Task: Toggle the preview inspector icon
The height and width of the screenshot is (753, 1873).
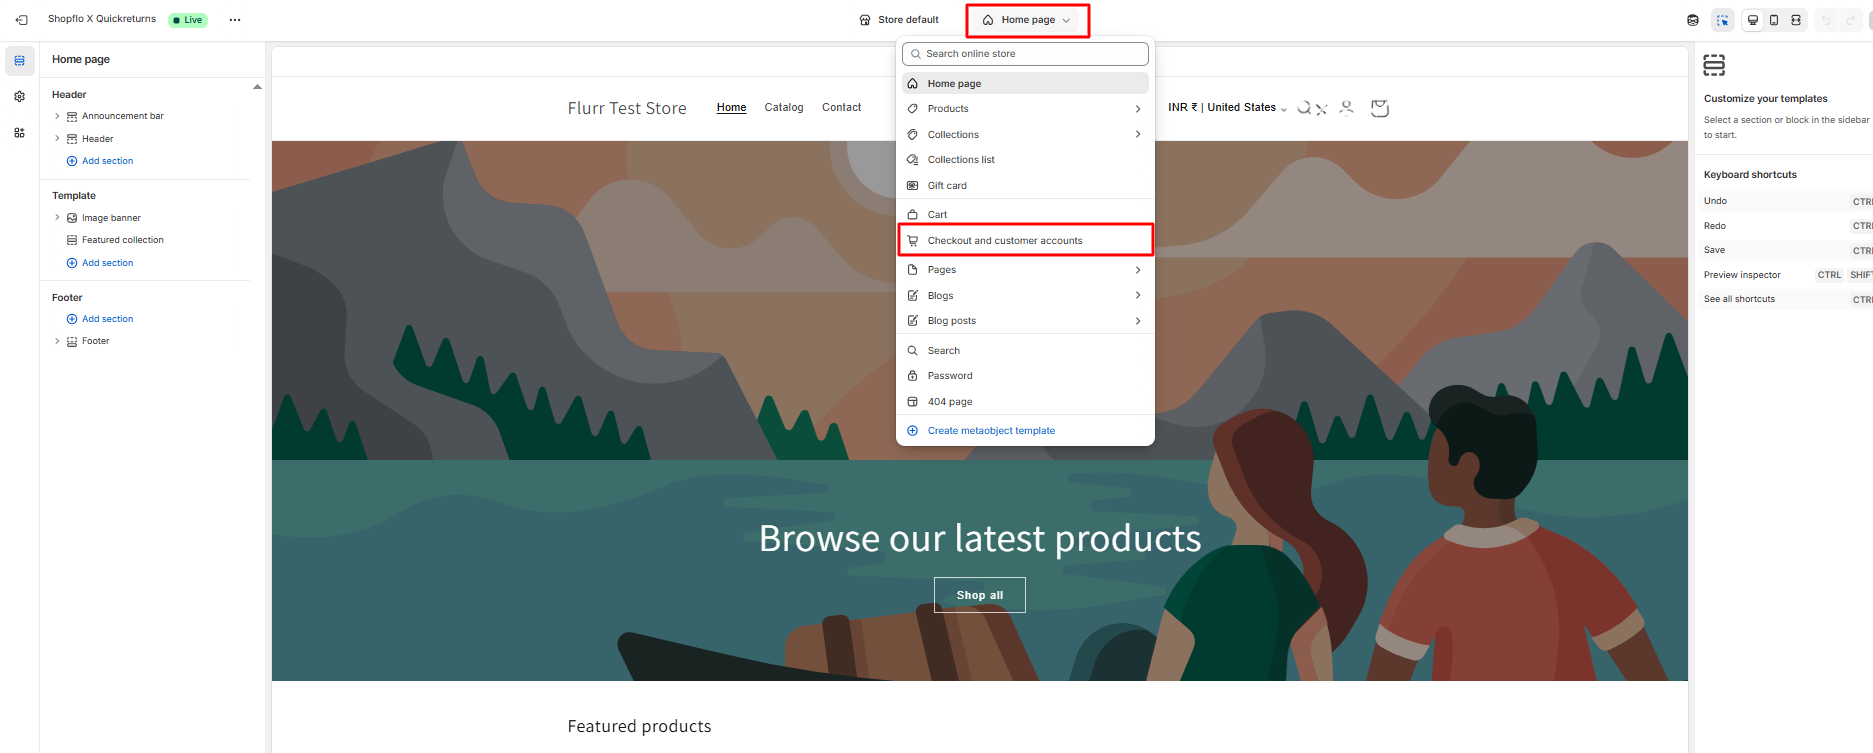Action: (1722, 20)
